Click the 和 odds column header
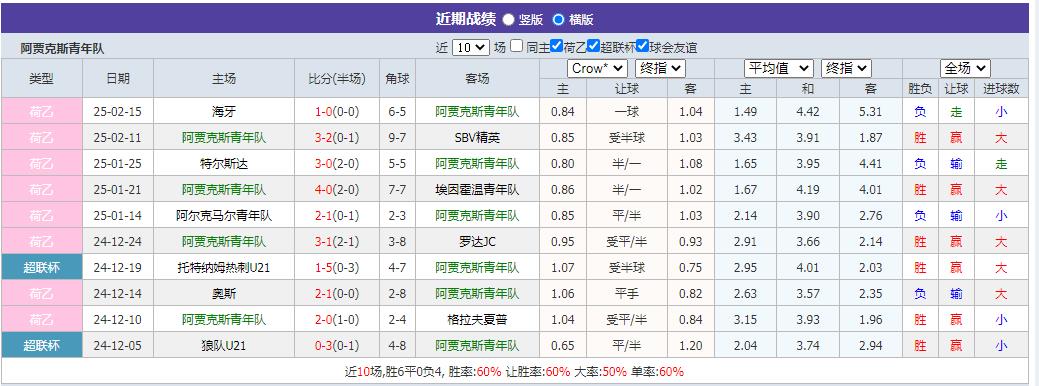Image resolution: width=1039 pixels, height=386 pixels. click(808, 89)
